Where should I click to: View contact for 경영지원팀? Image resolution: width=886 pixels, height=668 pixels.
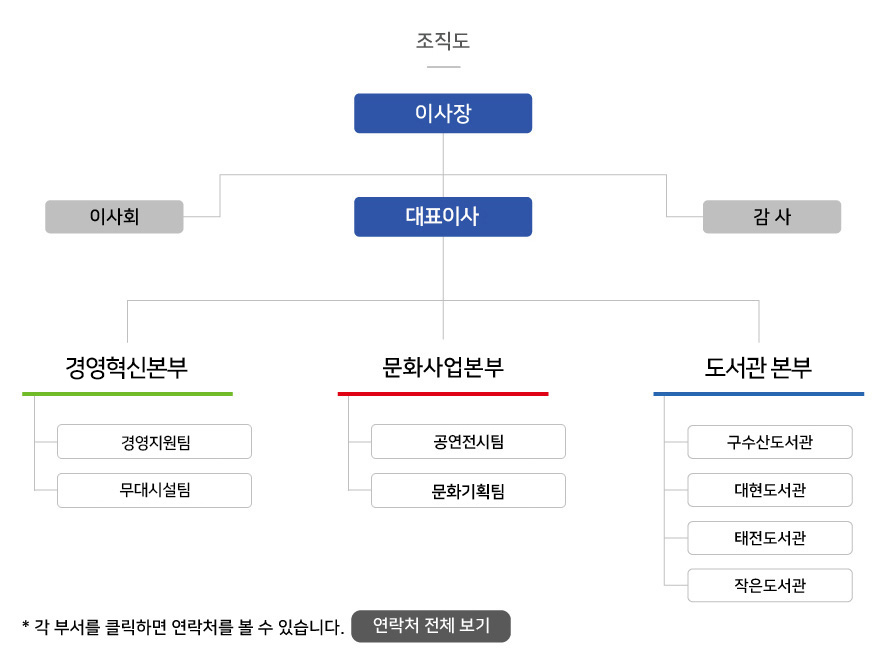click(x=154, y=442)
